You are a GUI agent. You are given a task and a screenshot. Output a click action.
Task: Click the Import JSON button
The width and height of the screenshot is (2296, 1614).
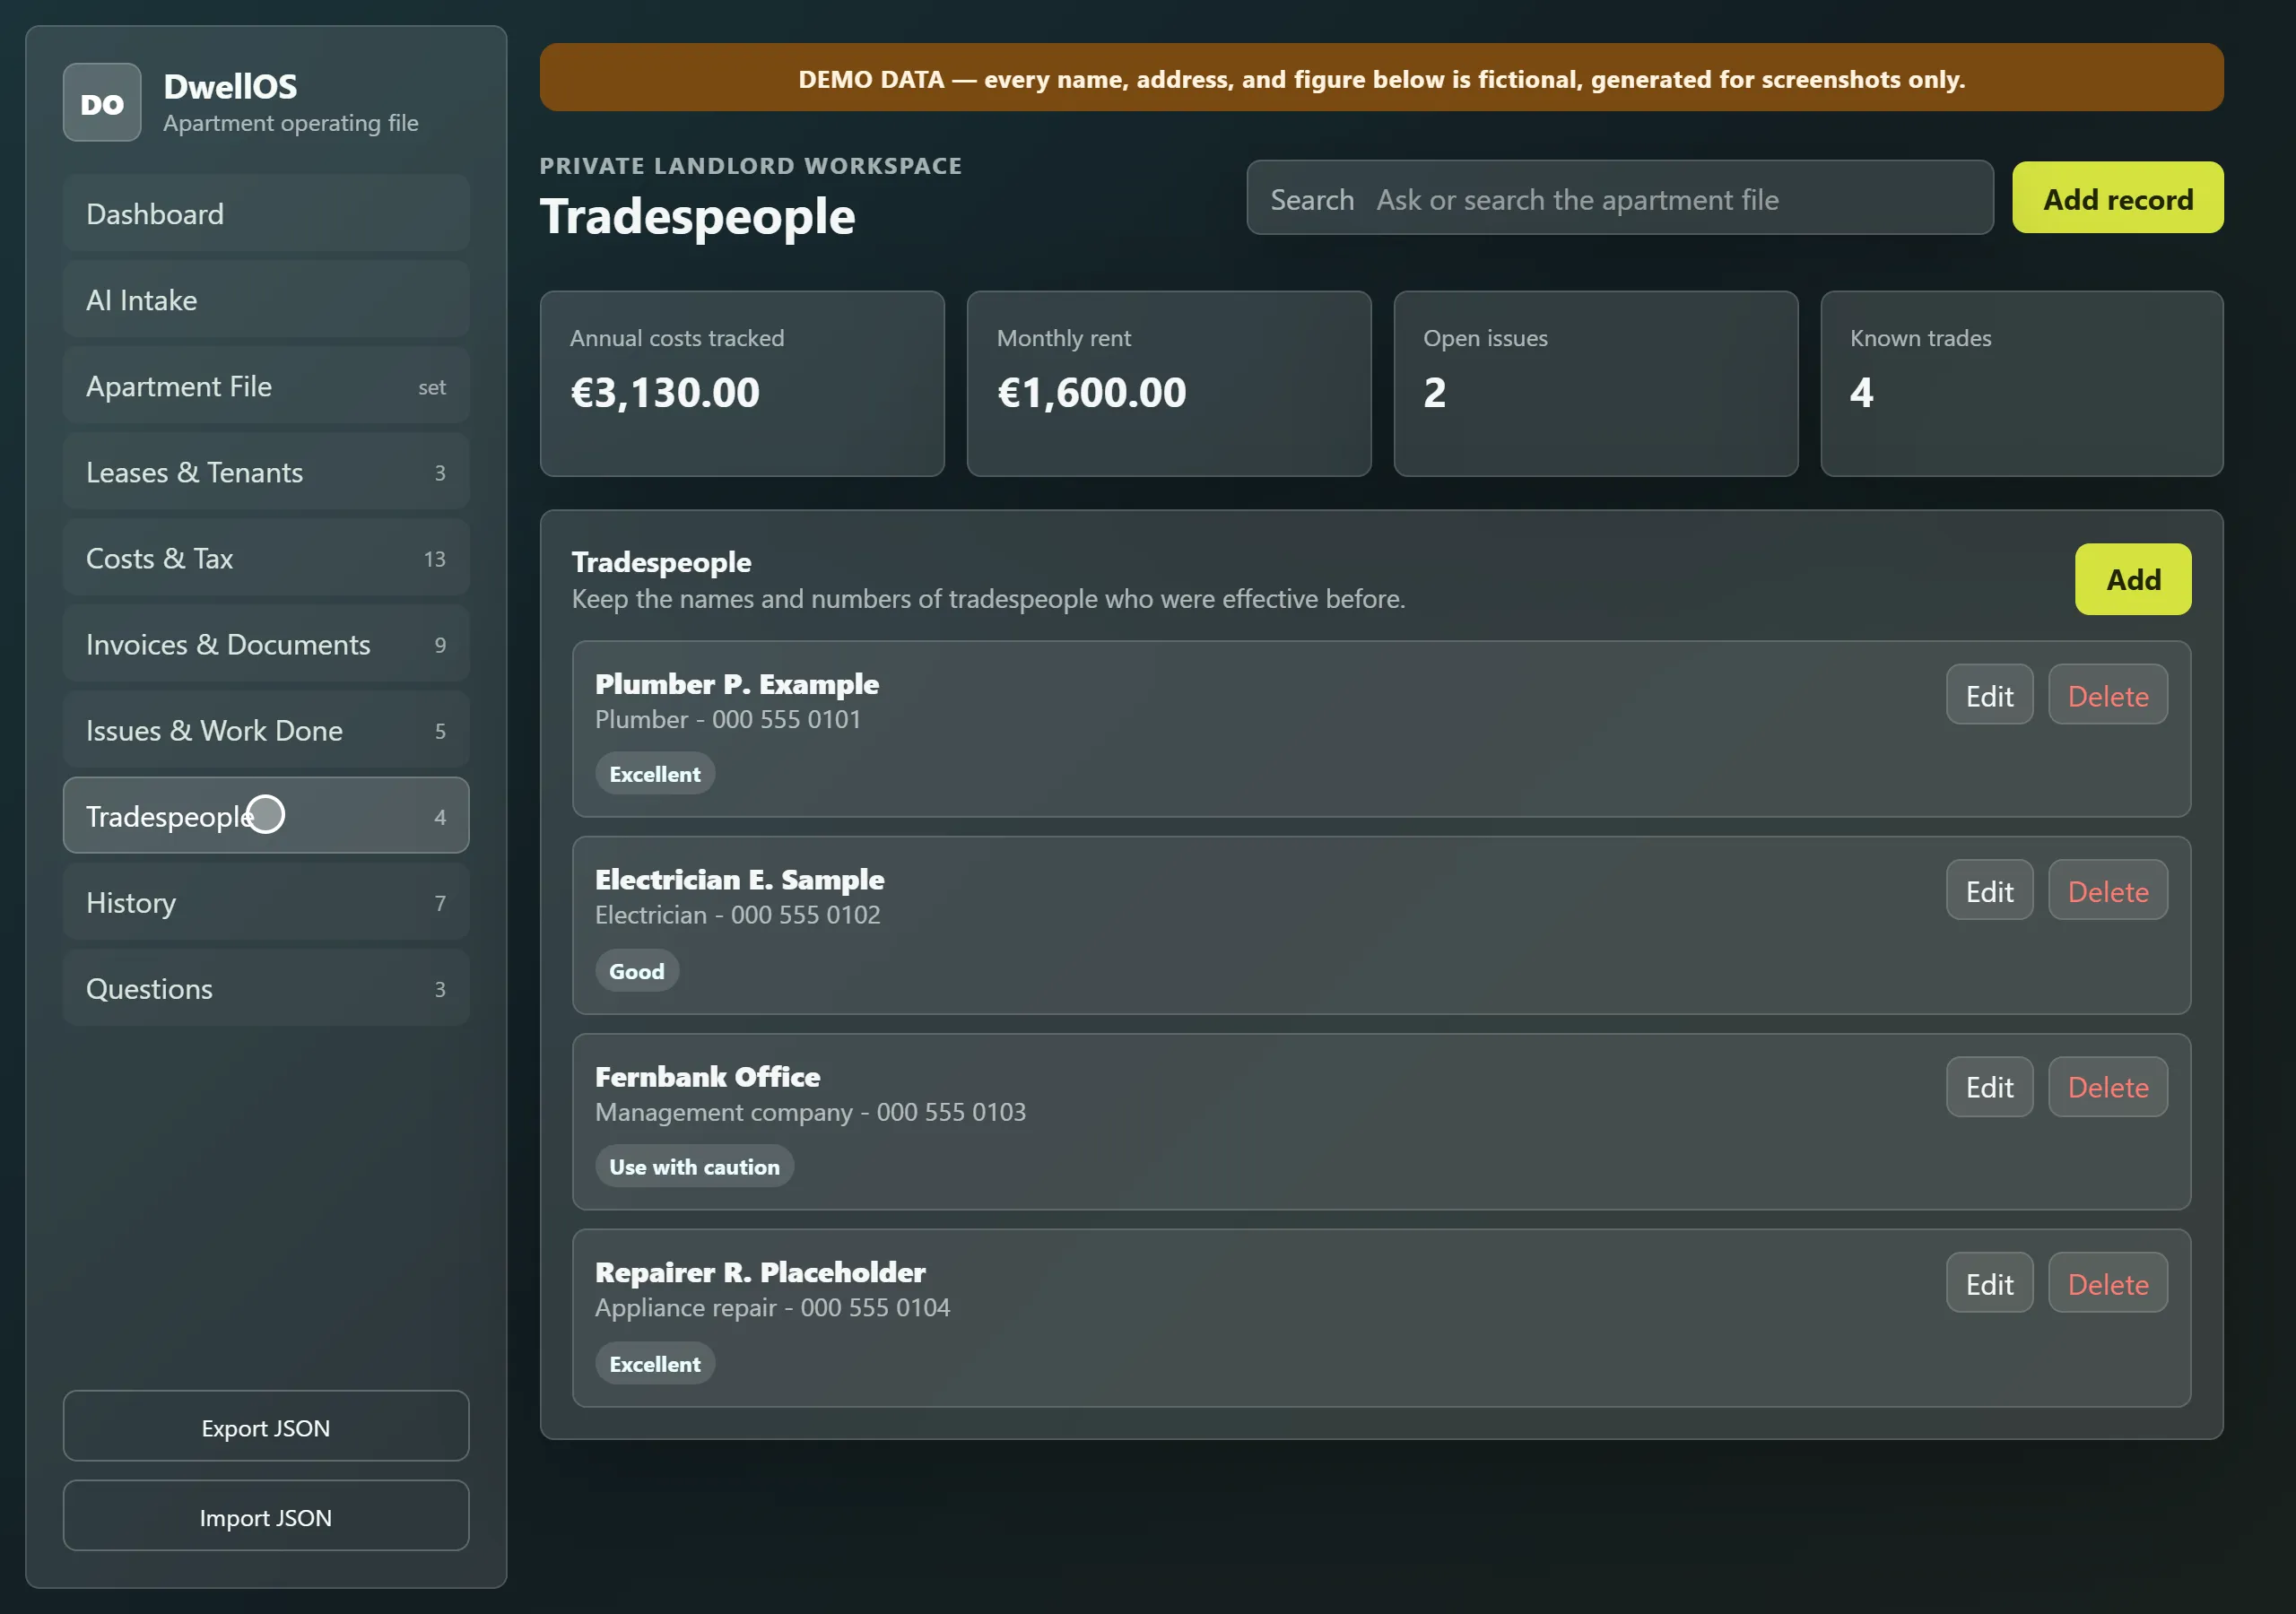266,1517
